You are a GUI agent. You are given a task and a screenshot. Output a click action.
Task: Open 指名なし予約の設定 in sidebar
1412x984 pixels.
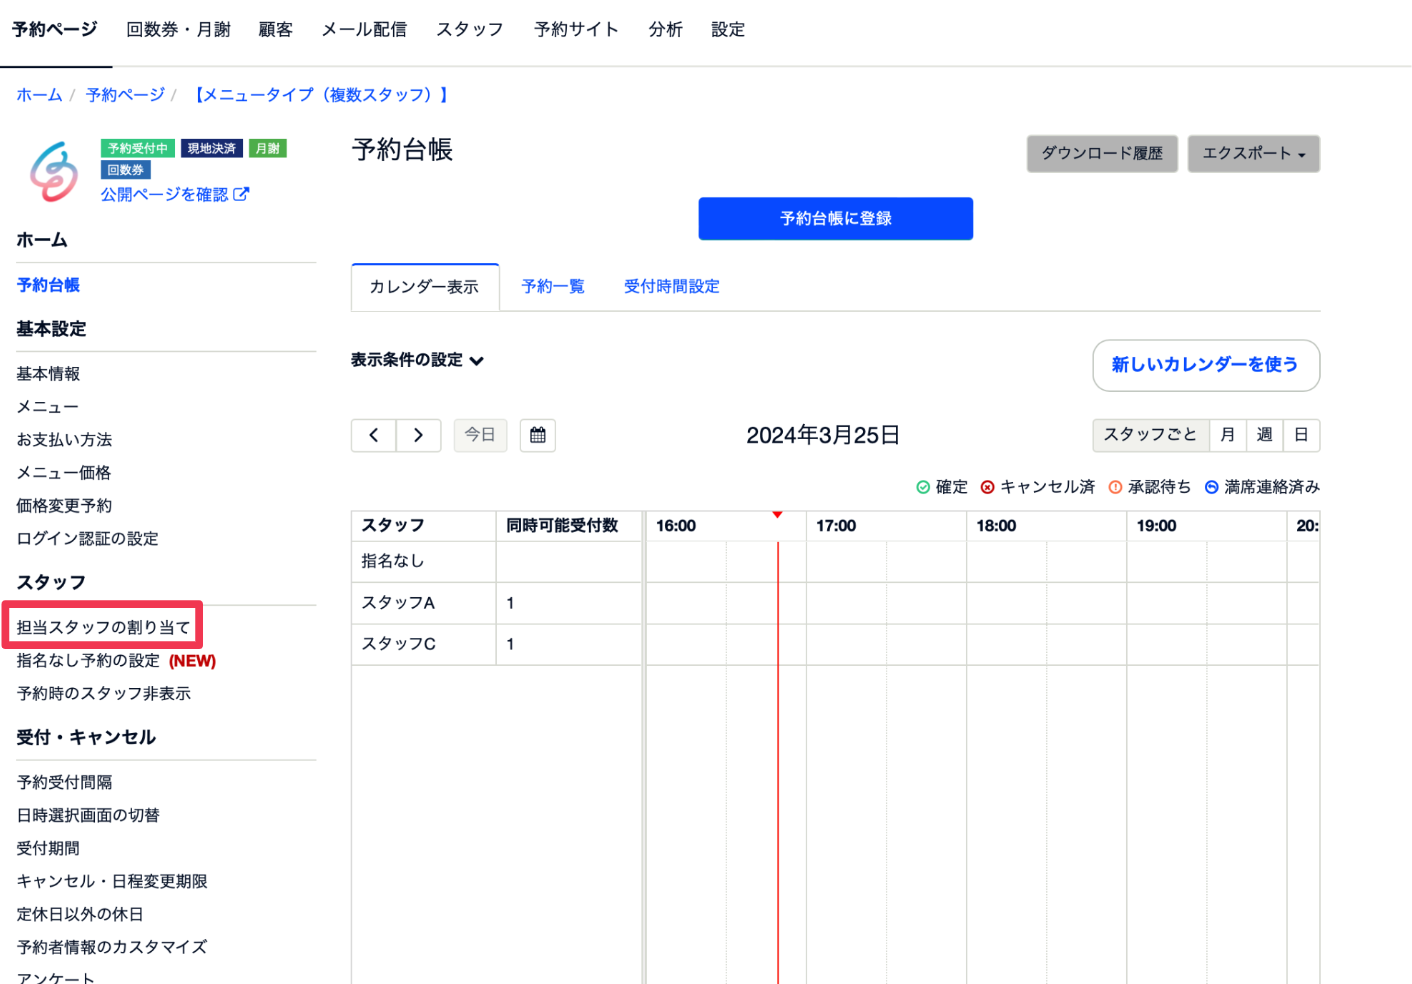point(88,661)
